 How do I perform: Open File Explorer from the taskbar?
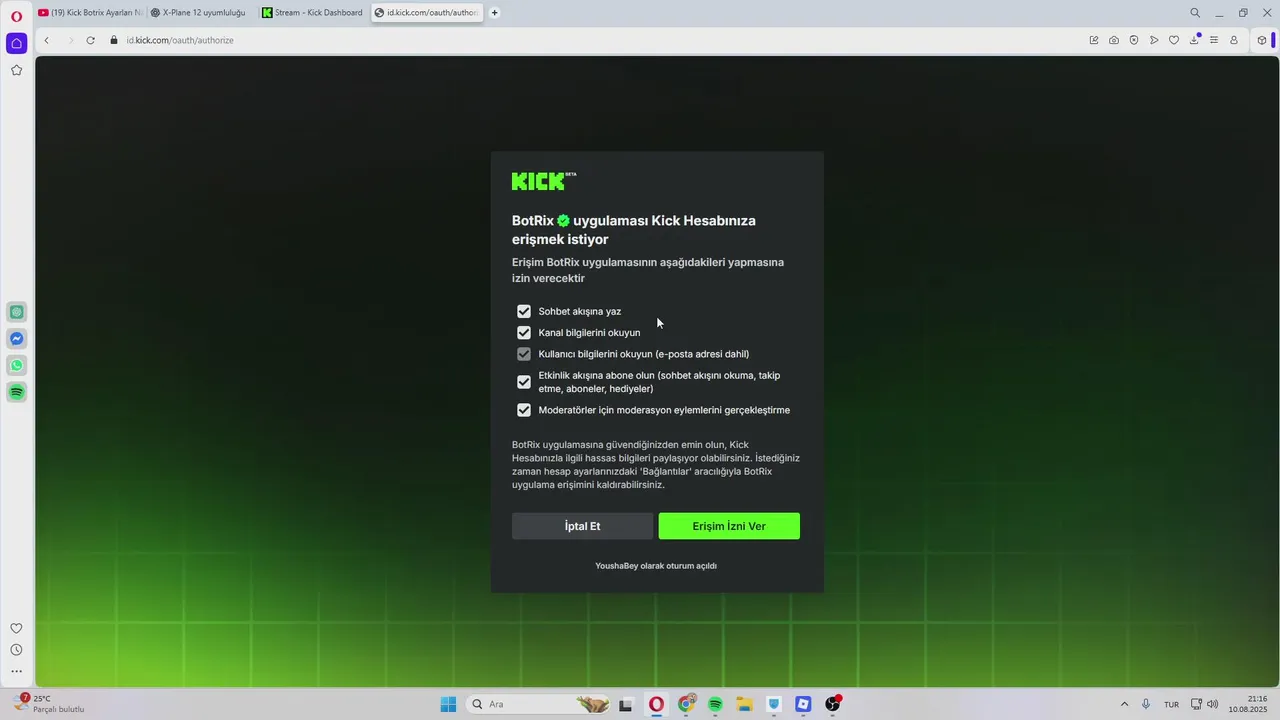(x=744, y=704)
